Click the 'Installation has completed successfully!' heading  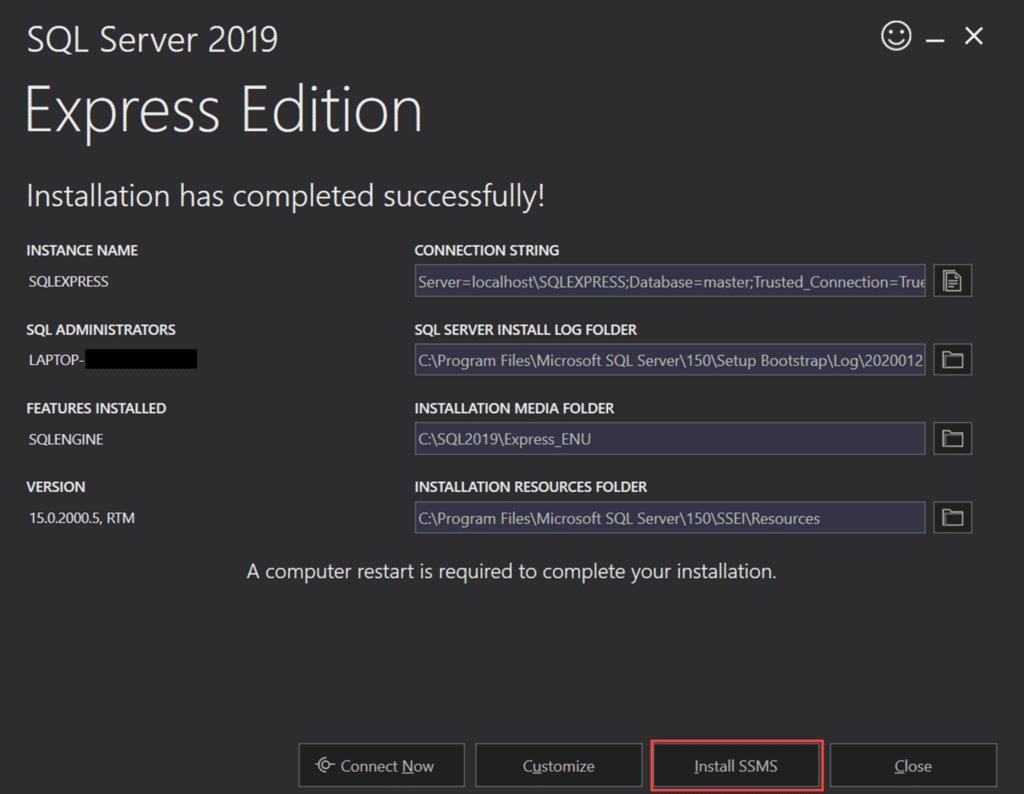(x=285, y=196)
